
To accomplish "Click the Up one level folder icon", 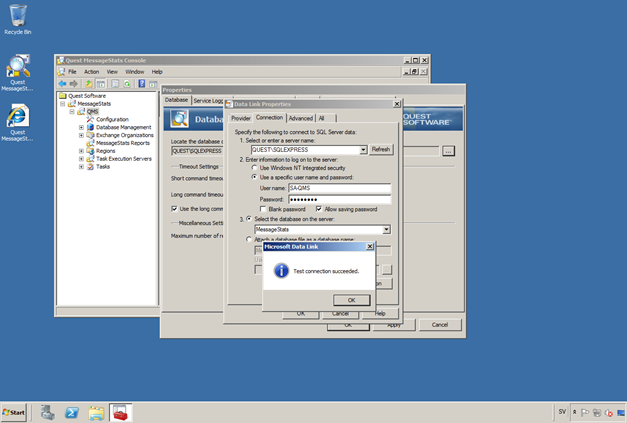I will pos(88,84).
